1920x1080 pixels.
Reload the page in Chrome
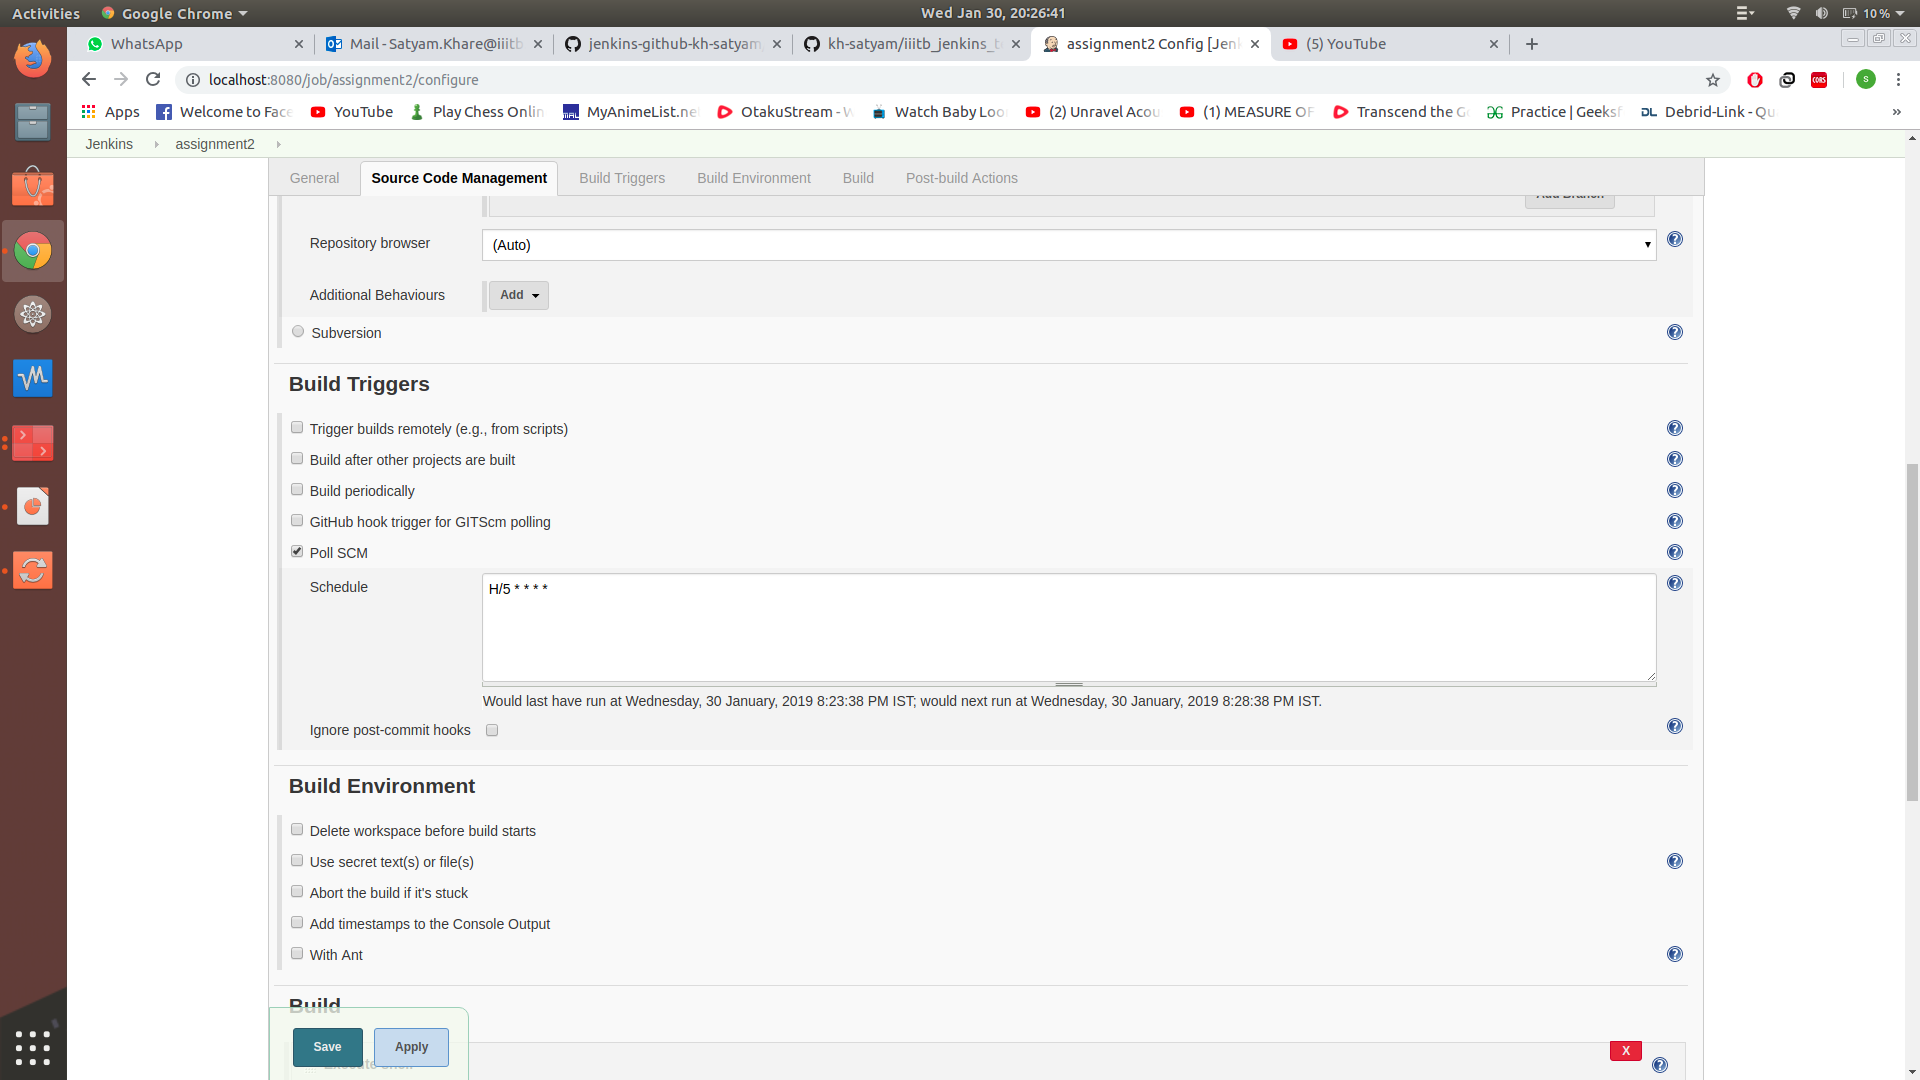[x=153, y=79]
